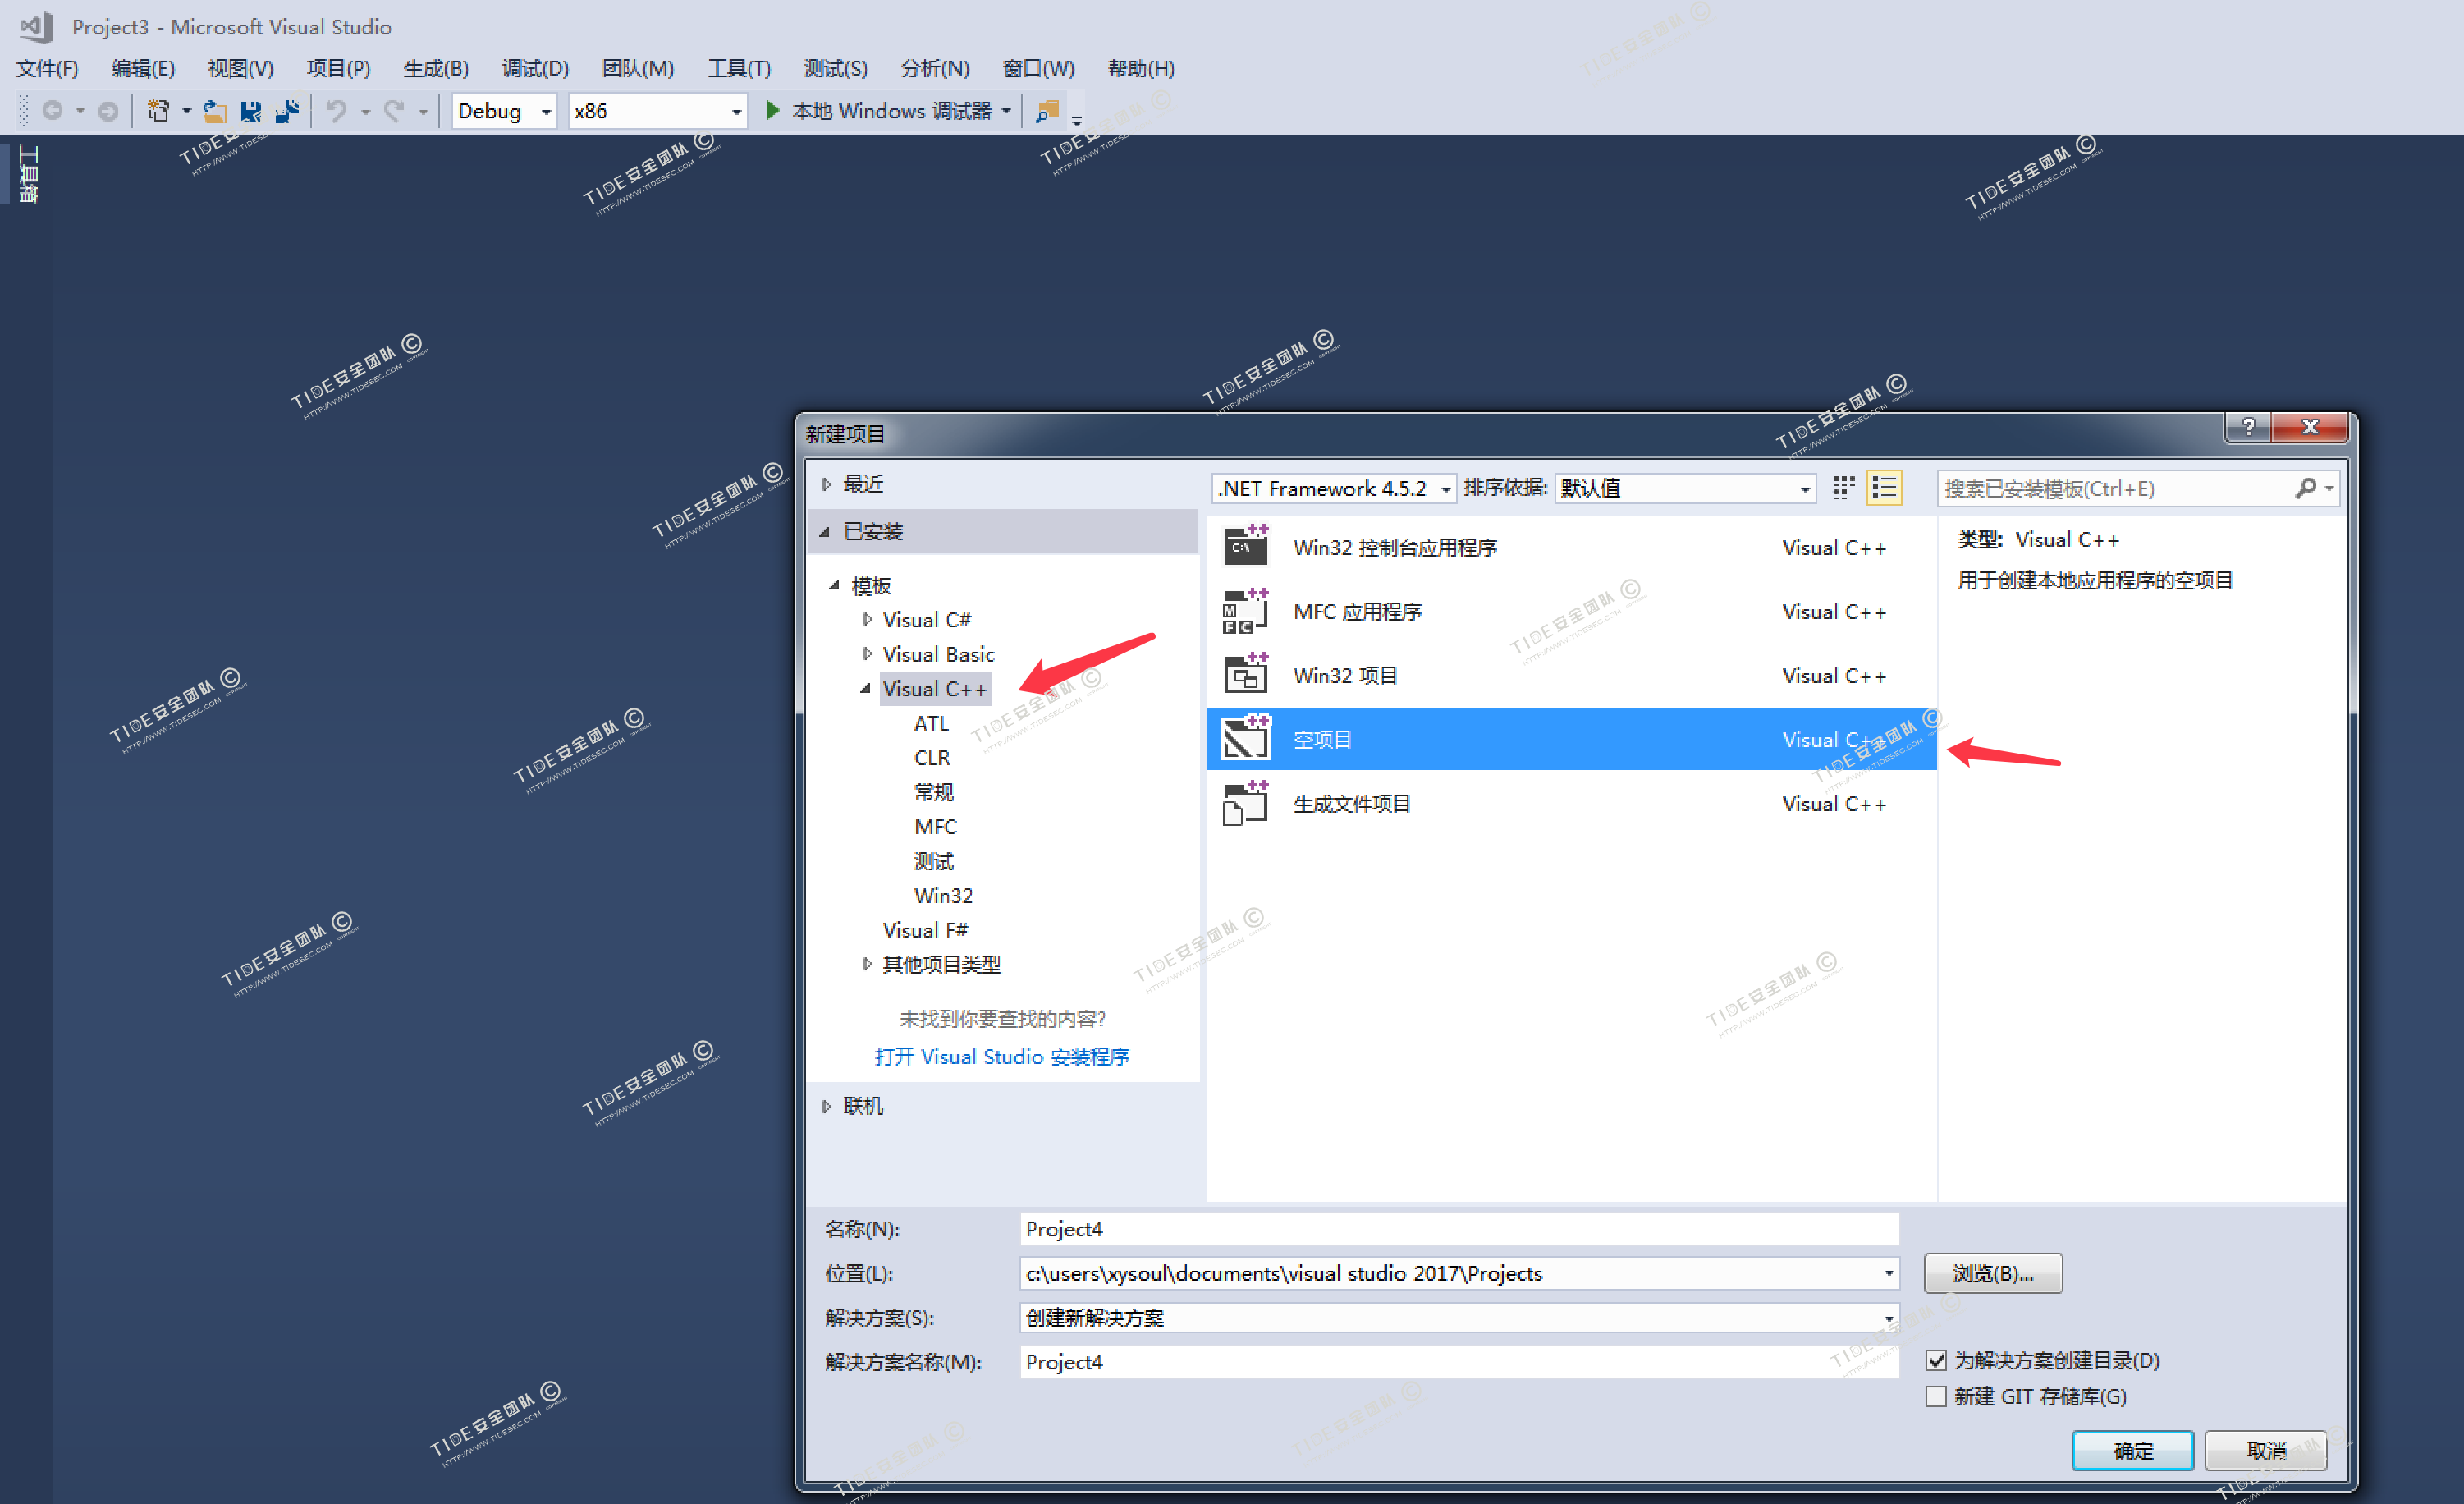
Task: Switch template view to small icons
Action: (x=1843, y=488)
